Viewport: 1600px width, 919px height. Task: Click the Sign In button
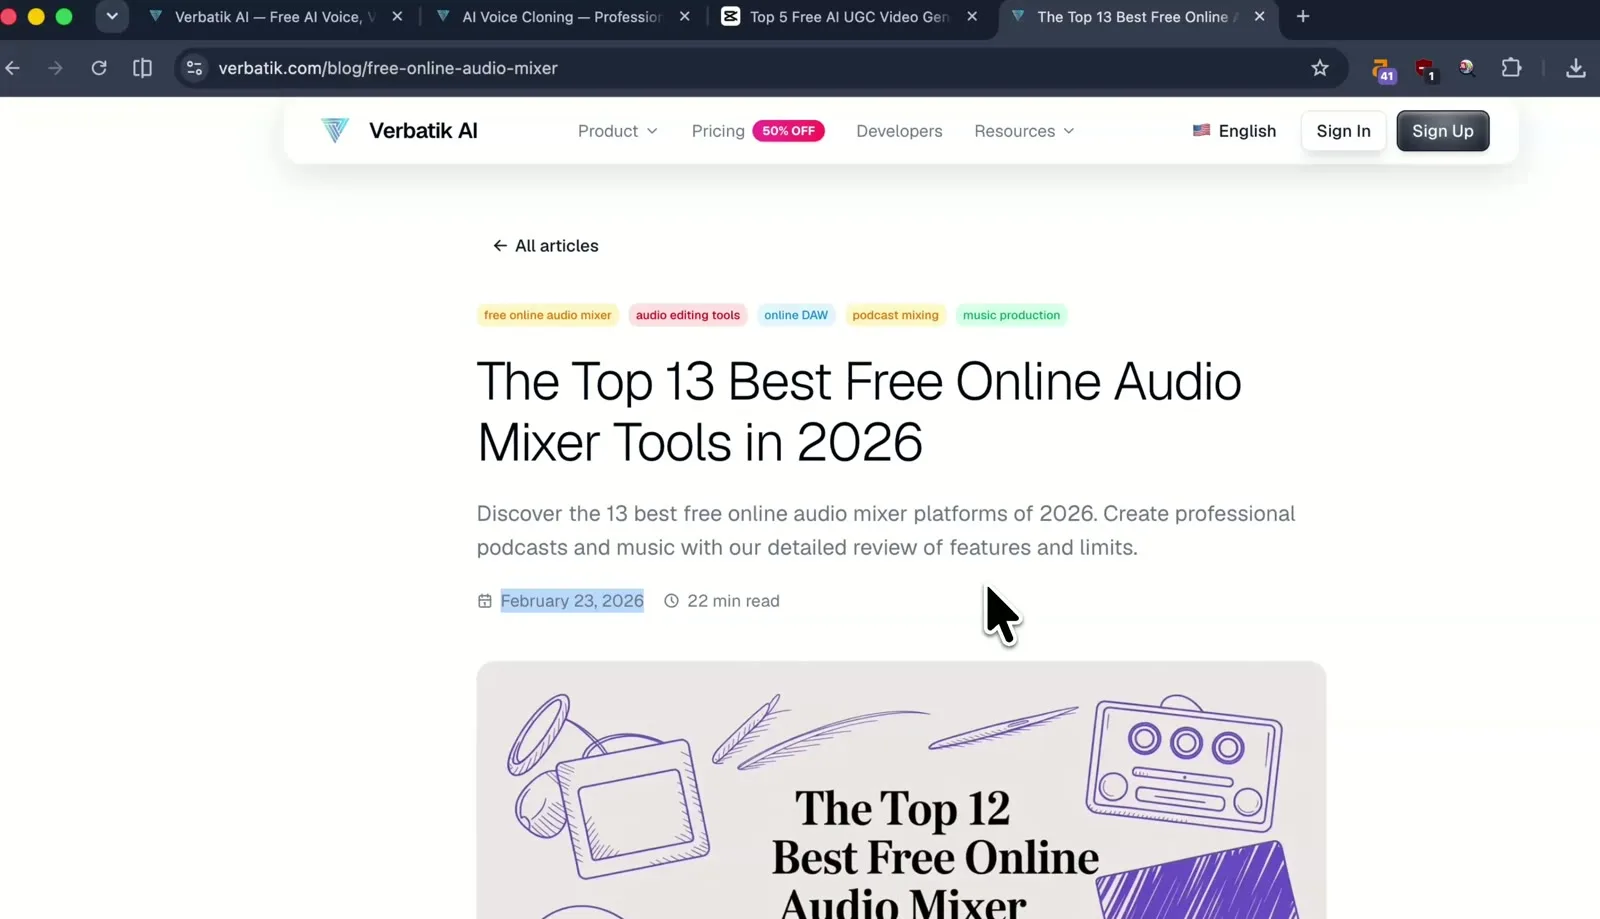1343,131
